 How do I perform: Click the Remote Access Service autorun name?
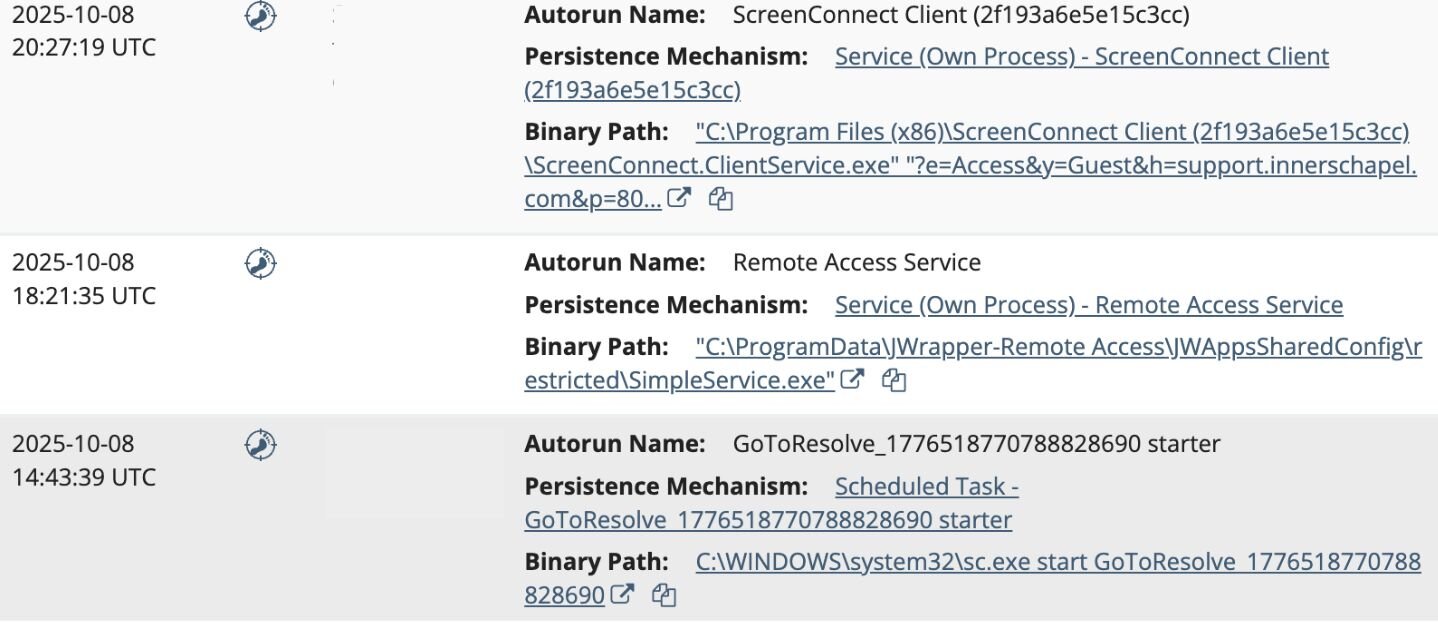[x=856, y=263]
